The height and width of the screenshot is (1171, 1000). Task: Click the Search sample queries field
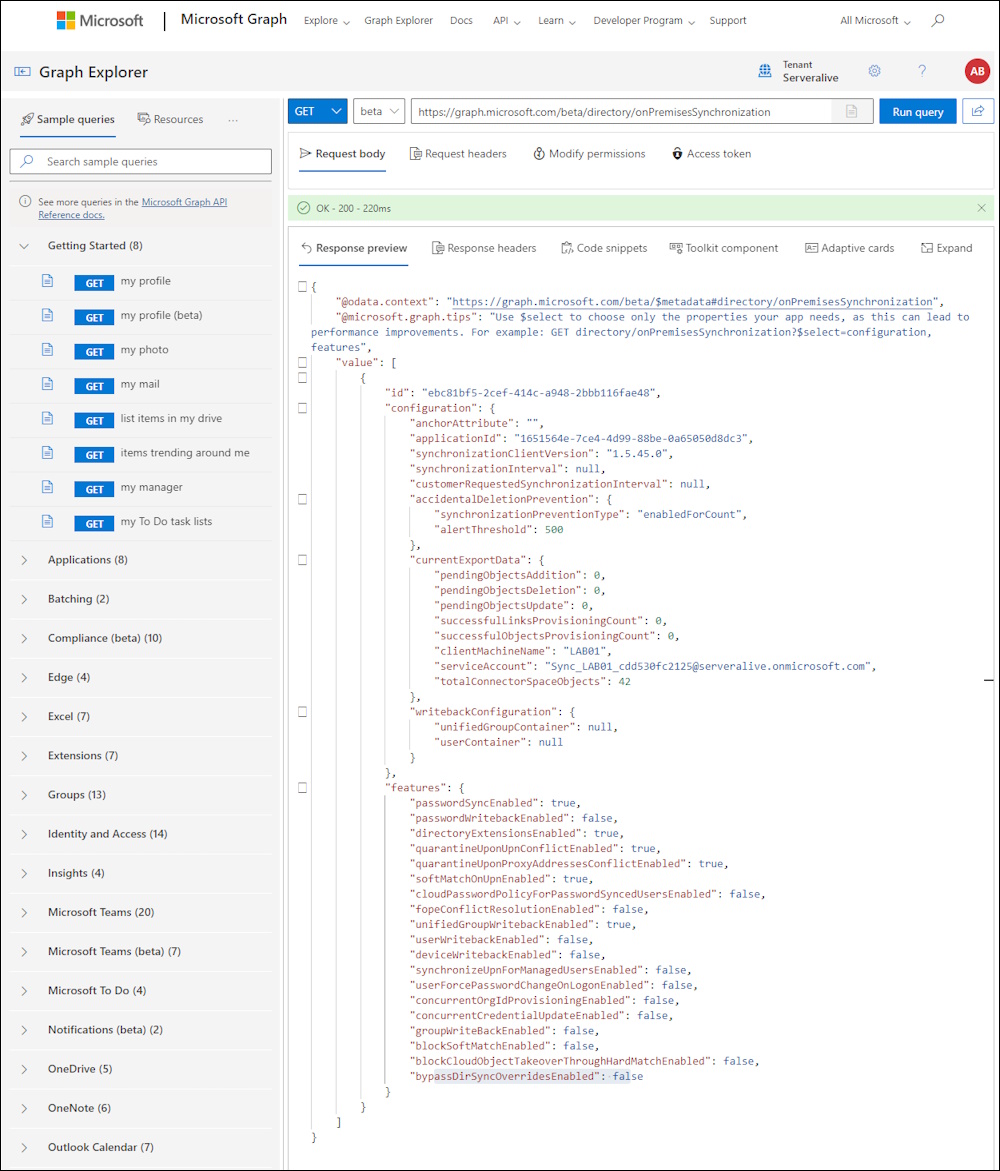click(x=140, y=161)
